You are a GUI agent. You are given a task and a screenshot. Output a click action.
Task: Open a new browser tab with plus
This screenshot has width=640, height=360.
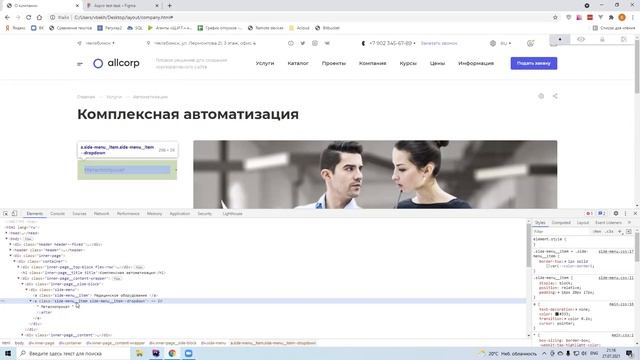pyautogui.click(x=170, y=6)
